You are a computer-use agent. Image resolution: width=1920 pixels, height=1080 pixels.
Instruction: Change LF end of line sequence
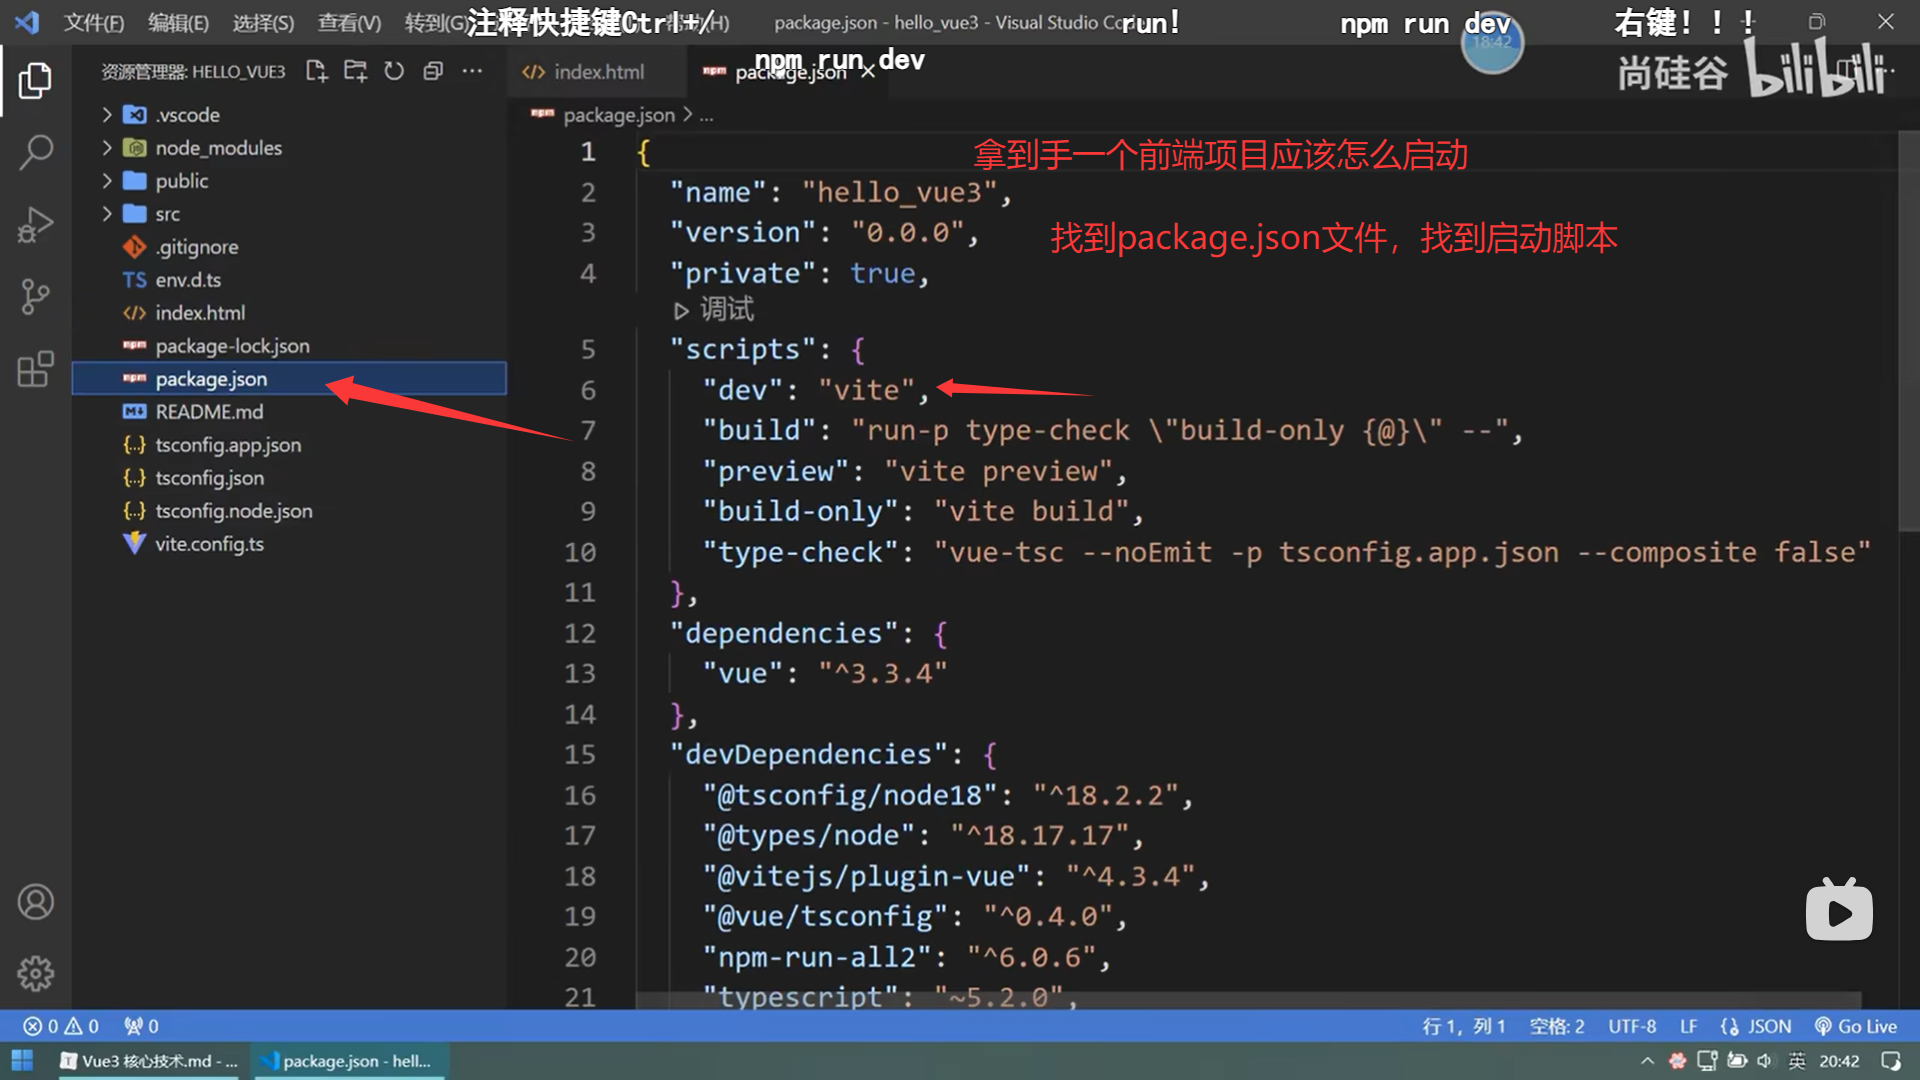tap(1688, 1026)
